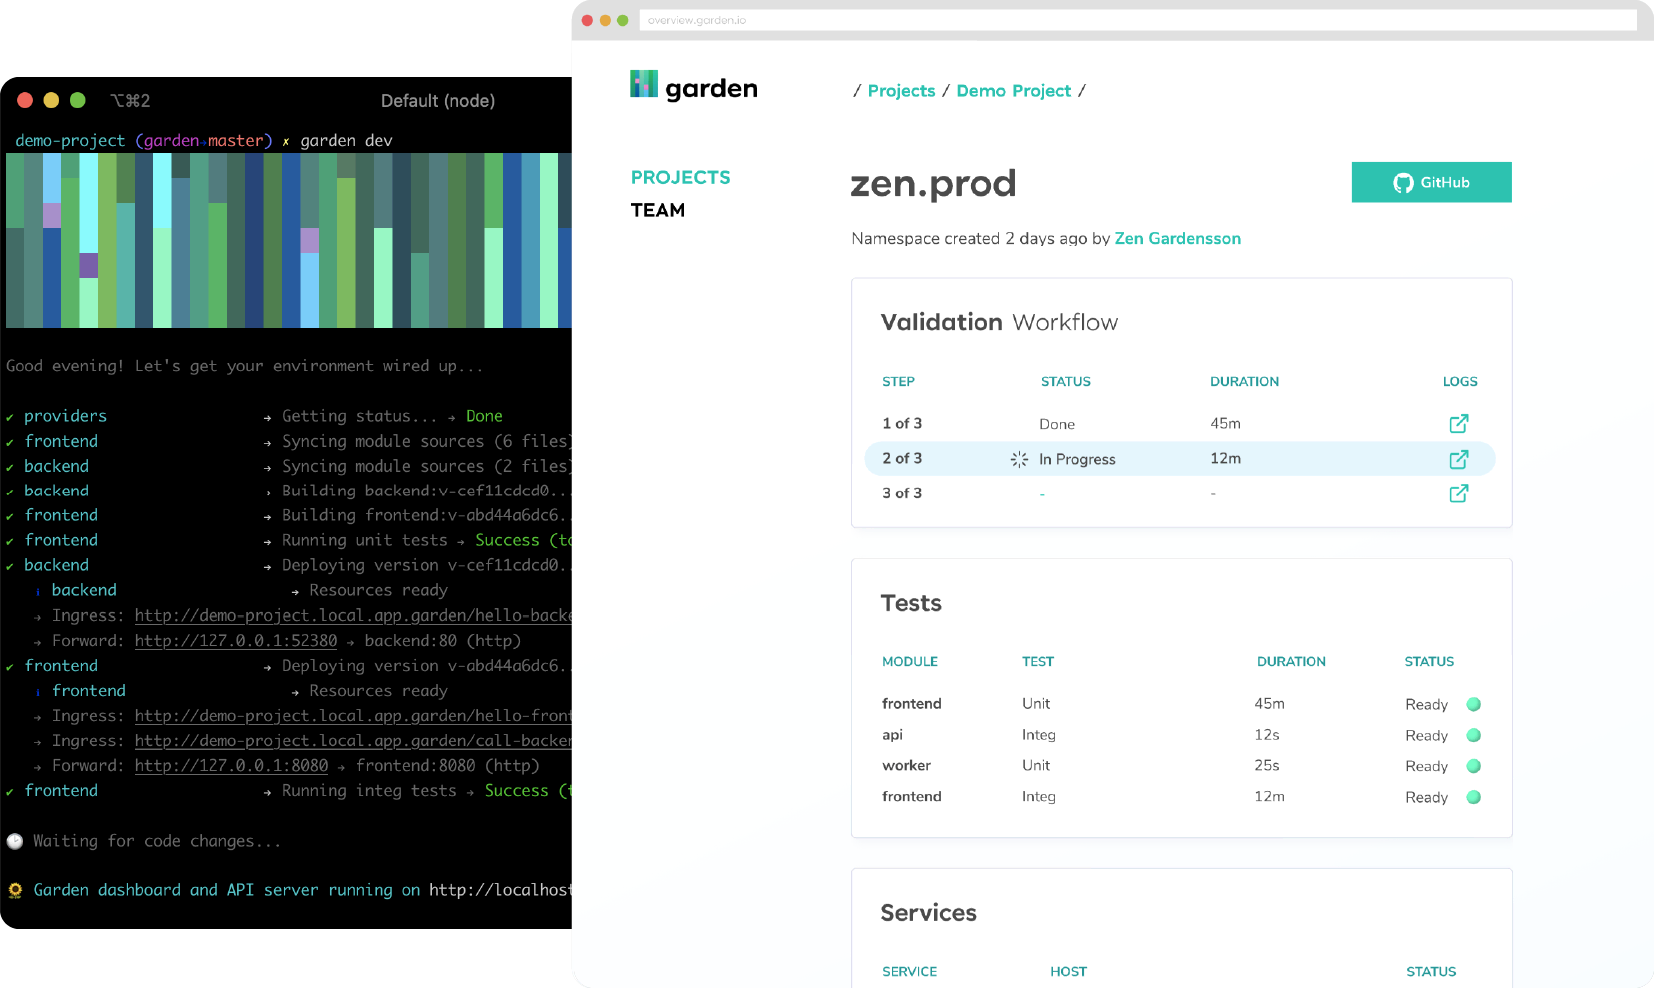Select TEAM in the sidebar
The image size is (1654, 988).
pyautogui.click(x=658, y=210)
